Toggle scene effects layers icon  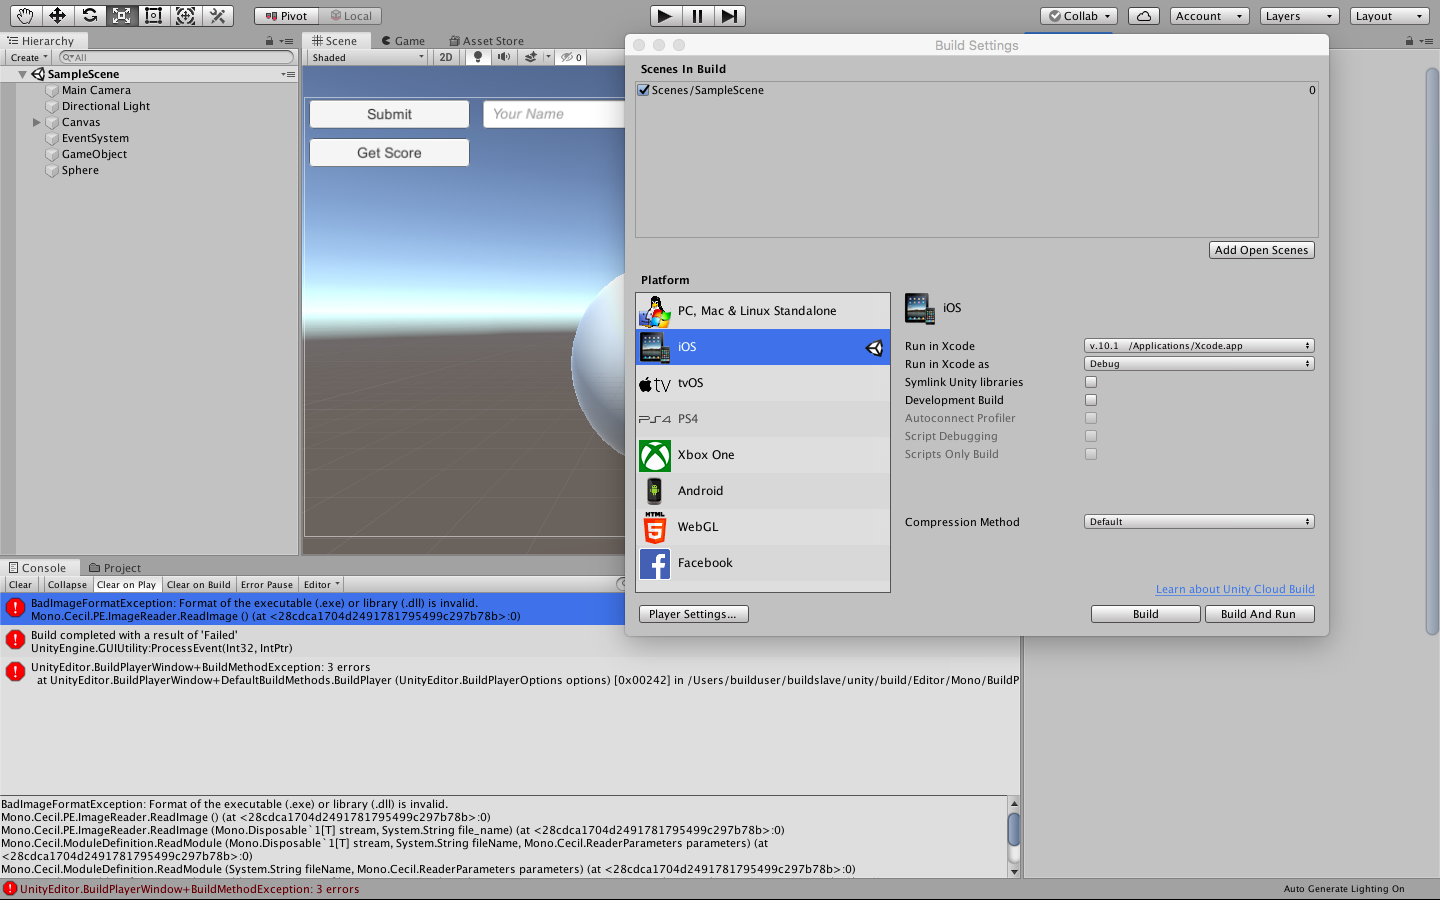[531, 57]
